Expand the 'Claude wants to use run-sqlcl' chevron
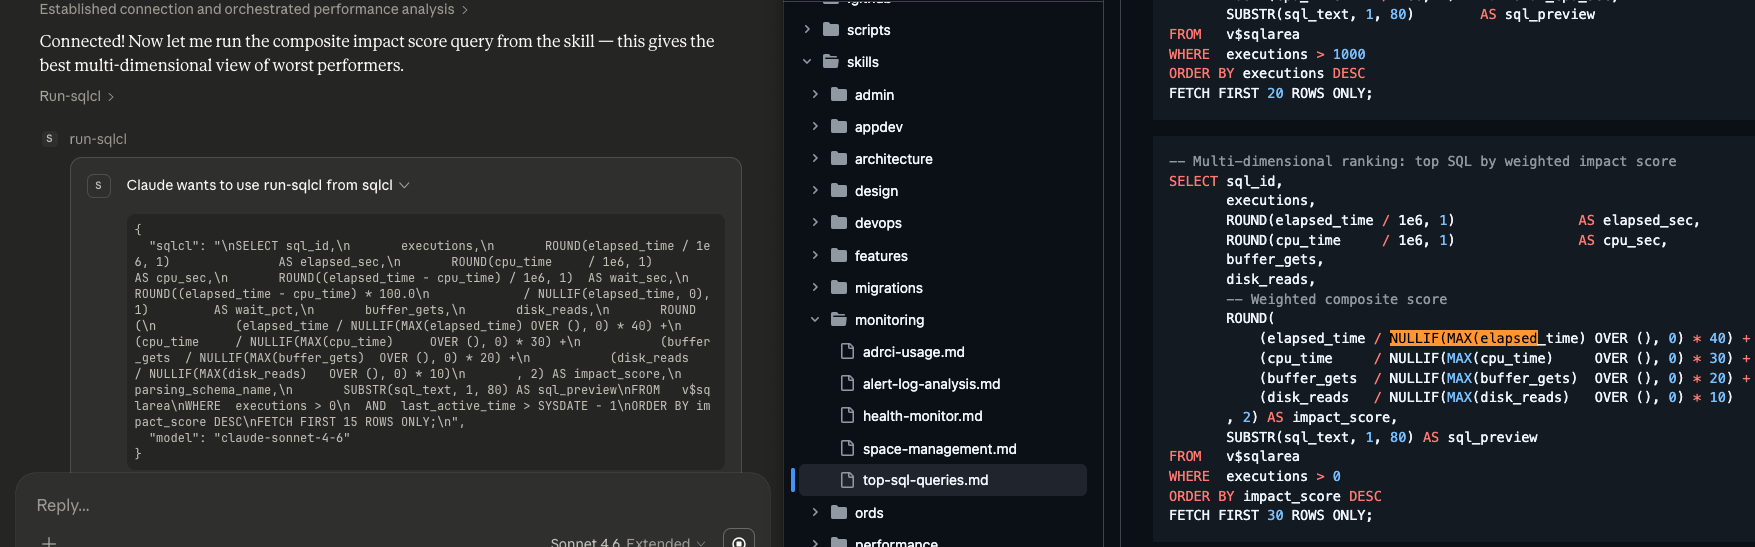Image resolution: width=1755 pixels, height=547 pixels. point(405,186)
